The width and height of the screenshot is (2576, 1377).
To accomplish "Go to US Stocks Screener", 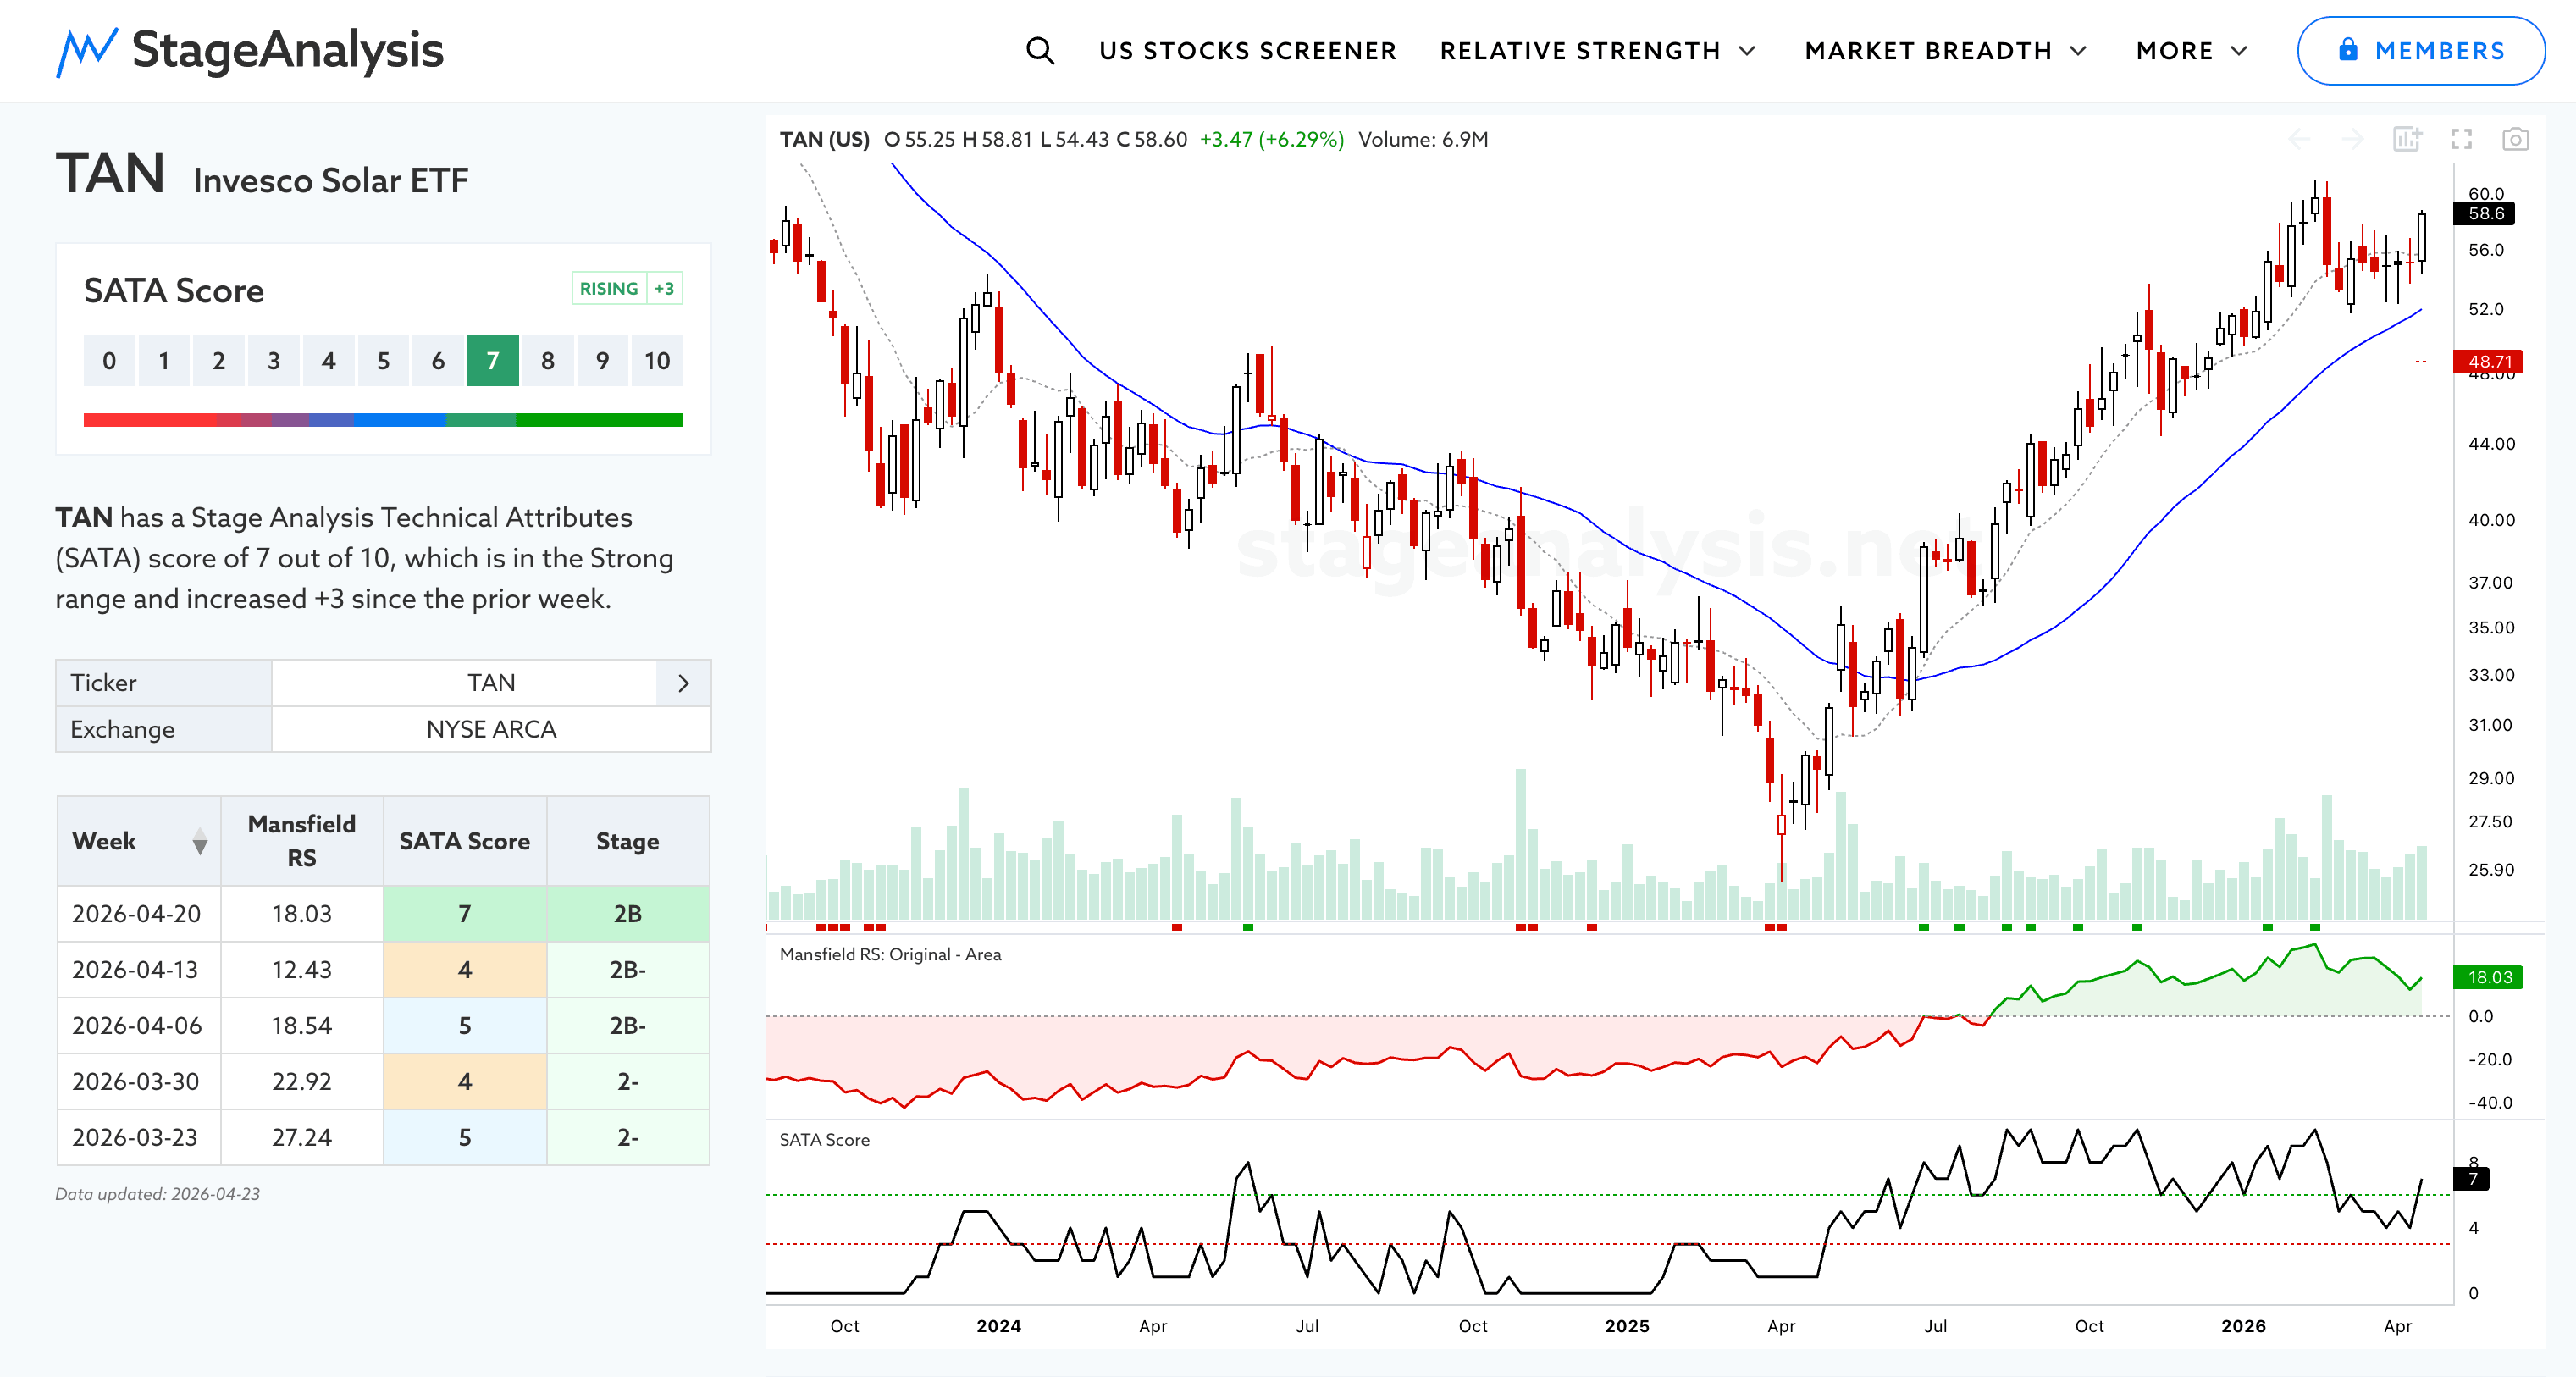I will coord(1247,51).
